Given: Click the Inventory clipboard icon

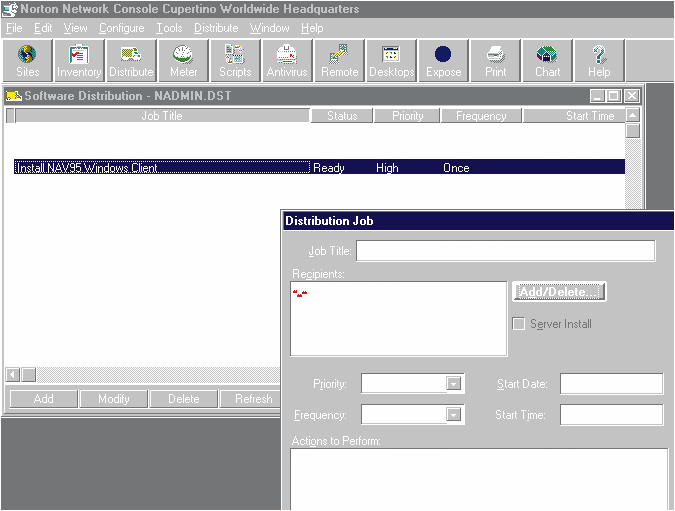Looking at the screenshot, I should point(79,60).
